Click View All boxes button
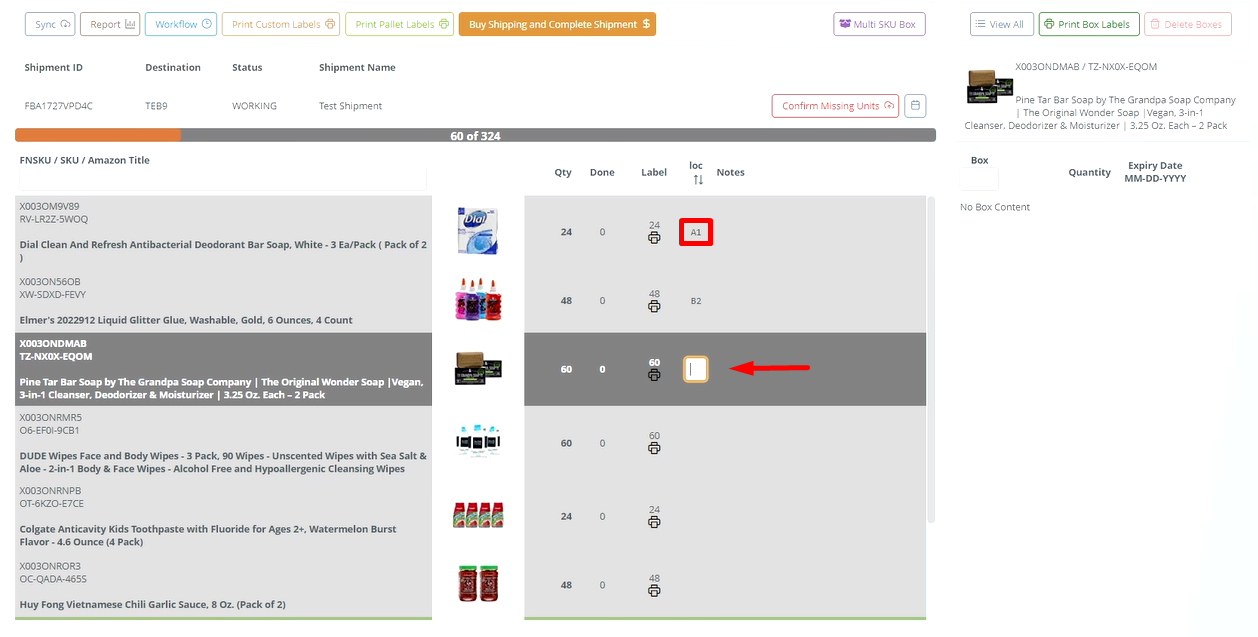This screenshot has width=1258, height=637. (x=1000, y=24)
